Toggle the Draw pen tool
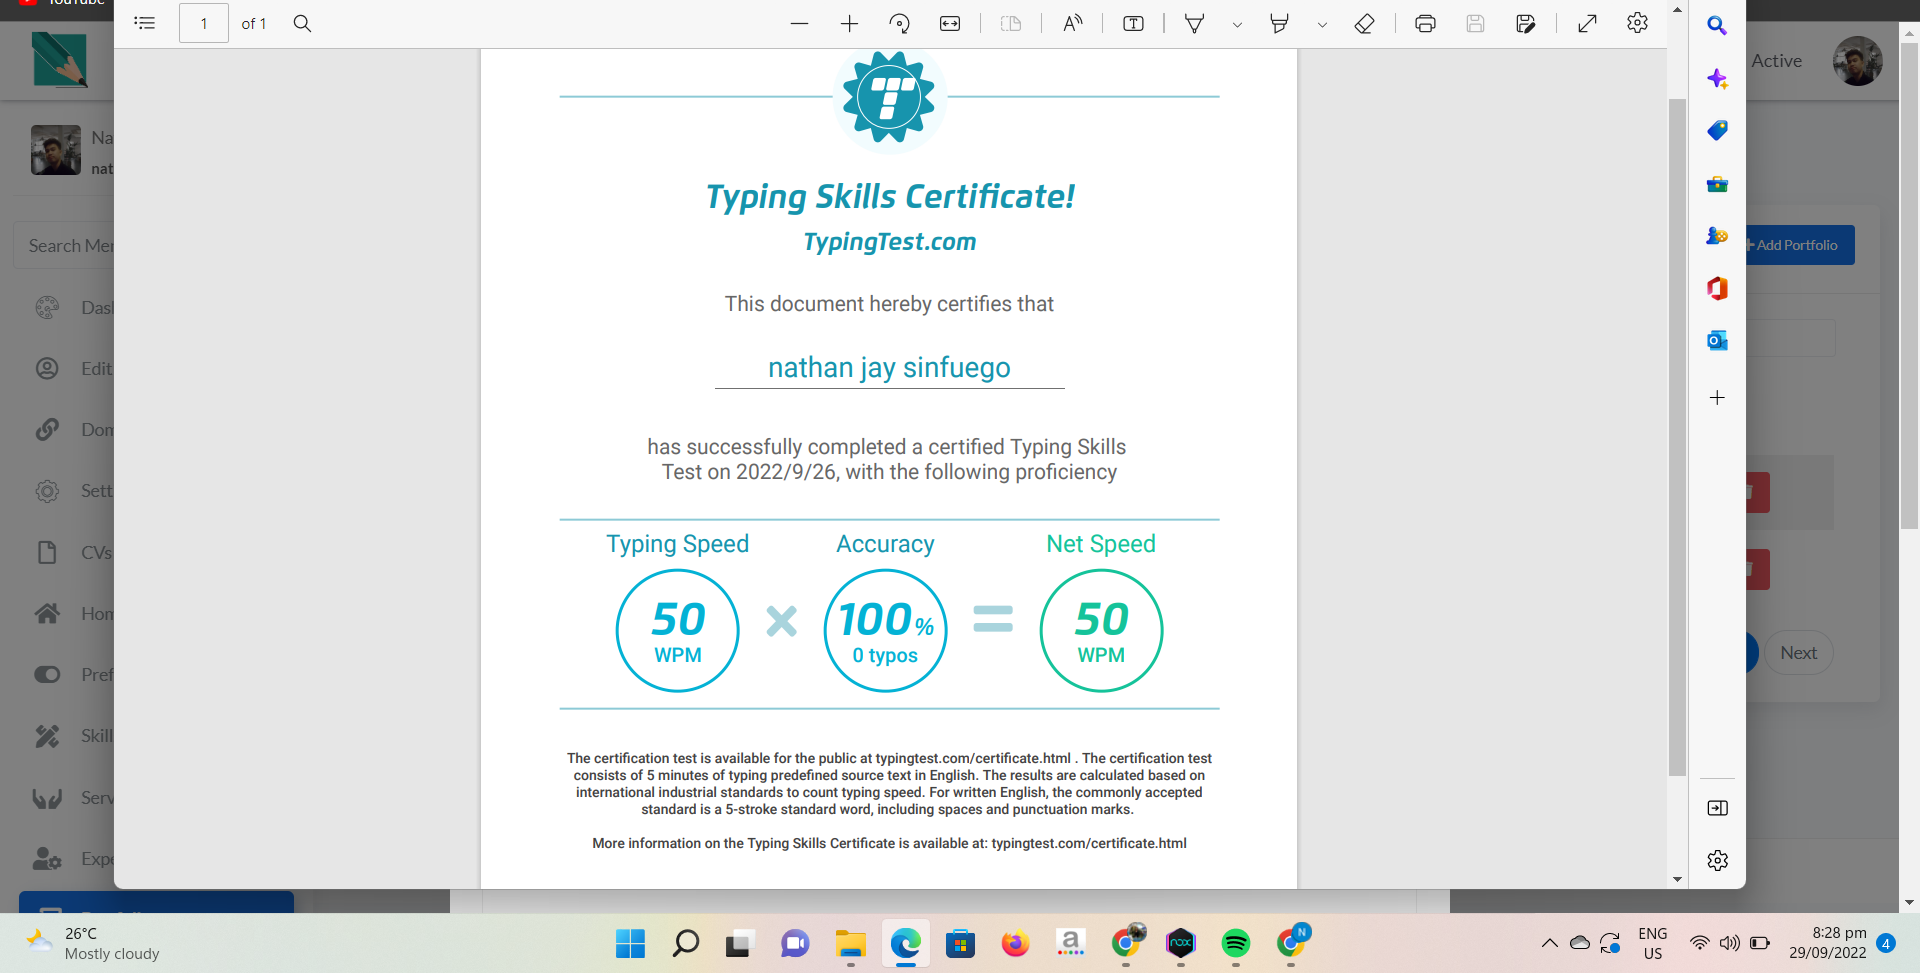This screenshot has width=1920, height=973. click(1194, 23)
